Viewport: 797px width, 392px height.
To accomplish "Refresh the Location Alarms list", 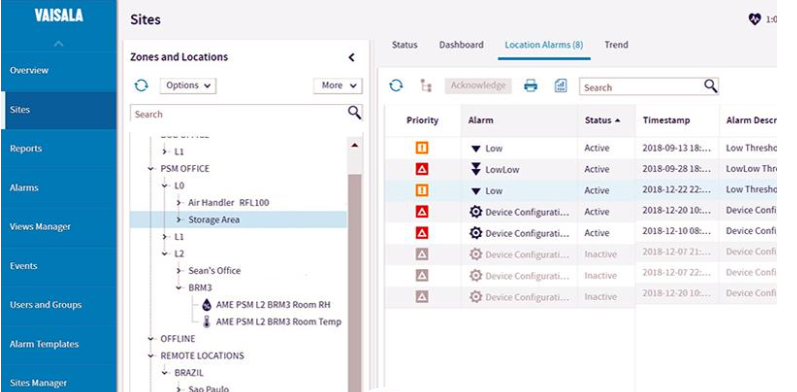I will point(396,85).
